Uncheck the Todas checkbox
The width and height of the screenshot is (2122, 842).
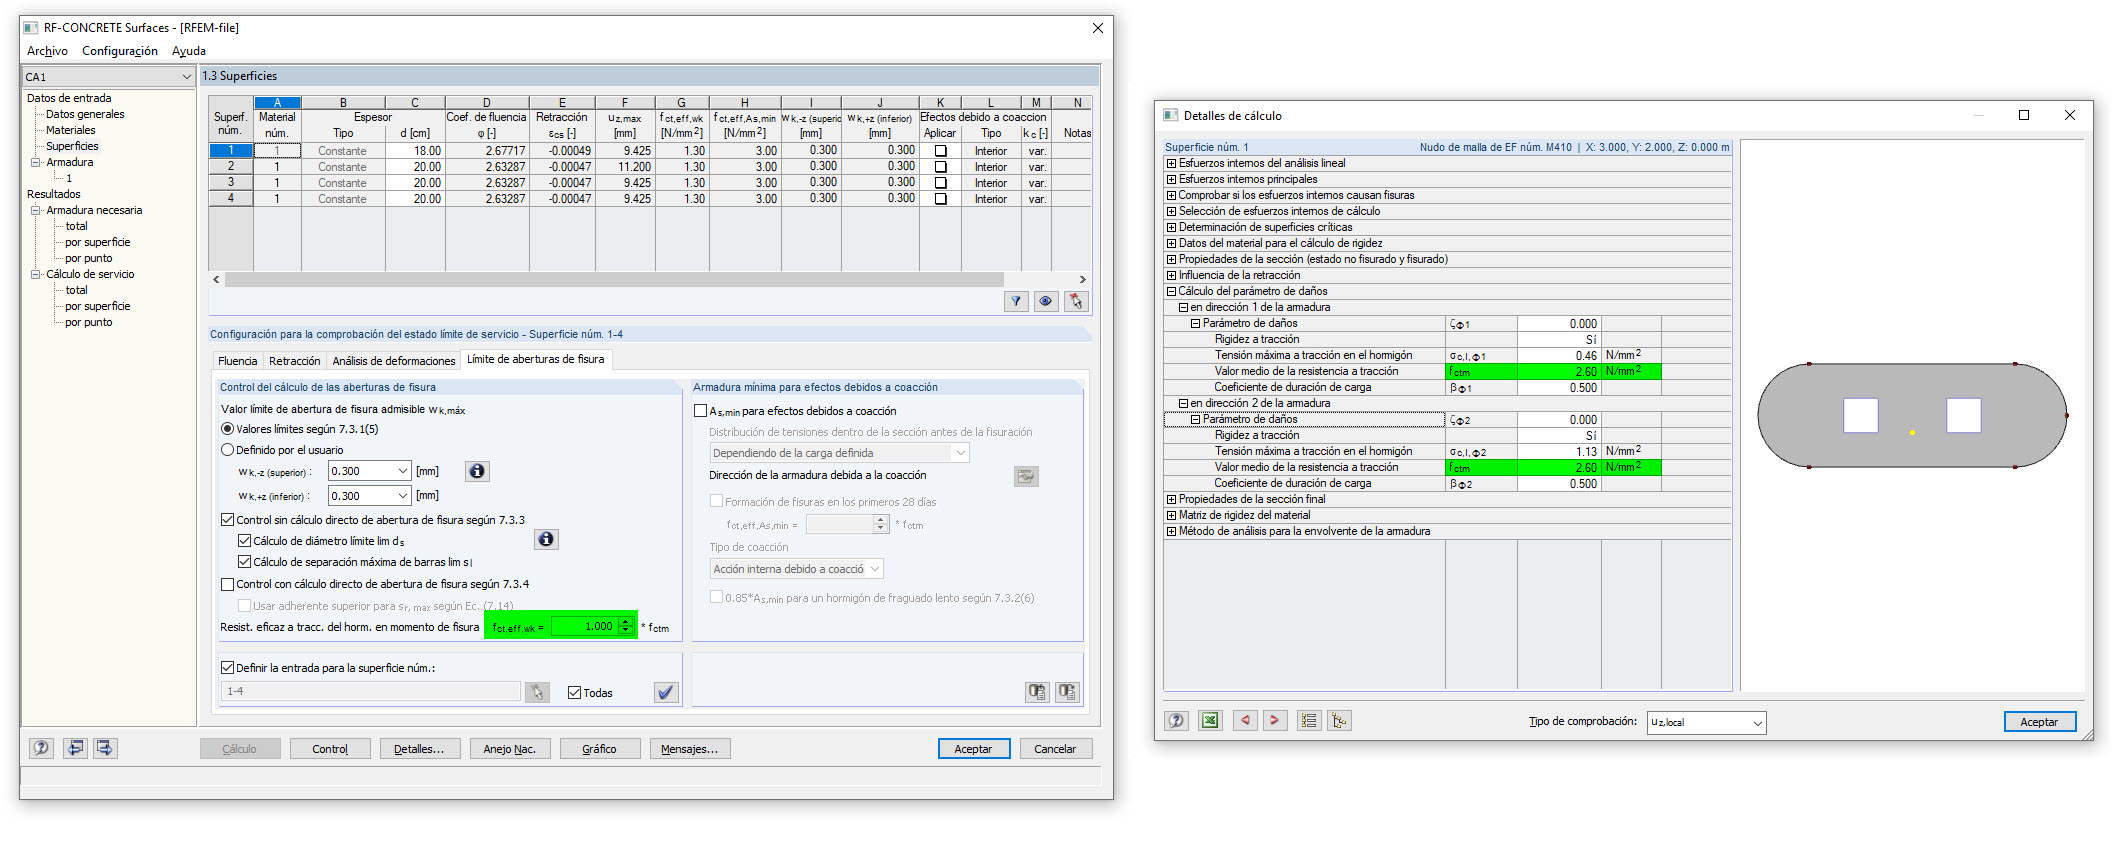click(575, 693)
